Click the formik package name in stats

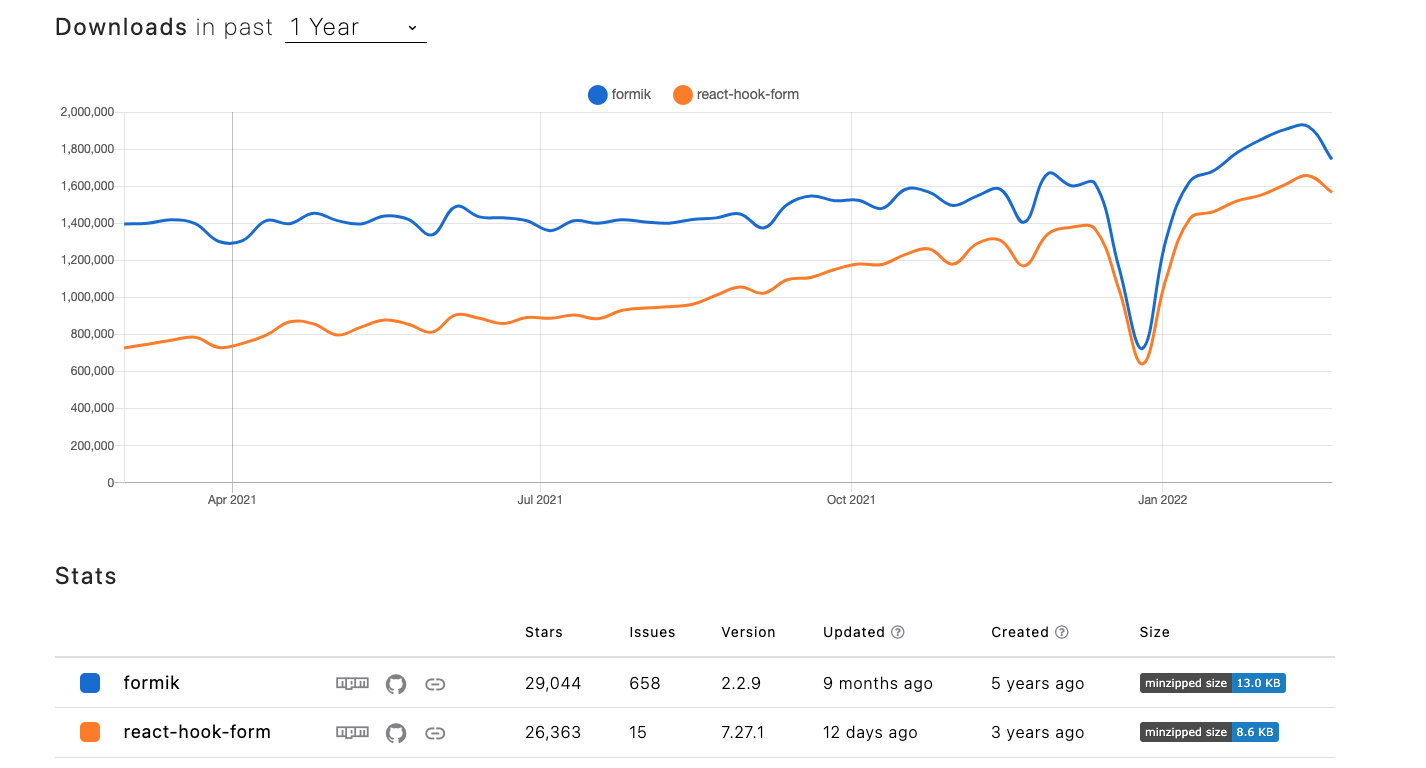152,683
